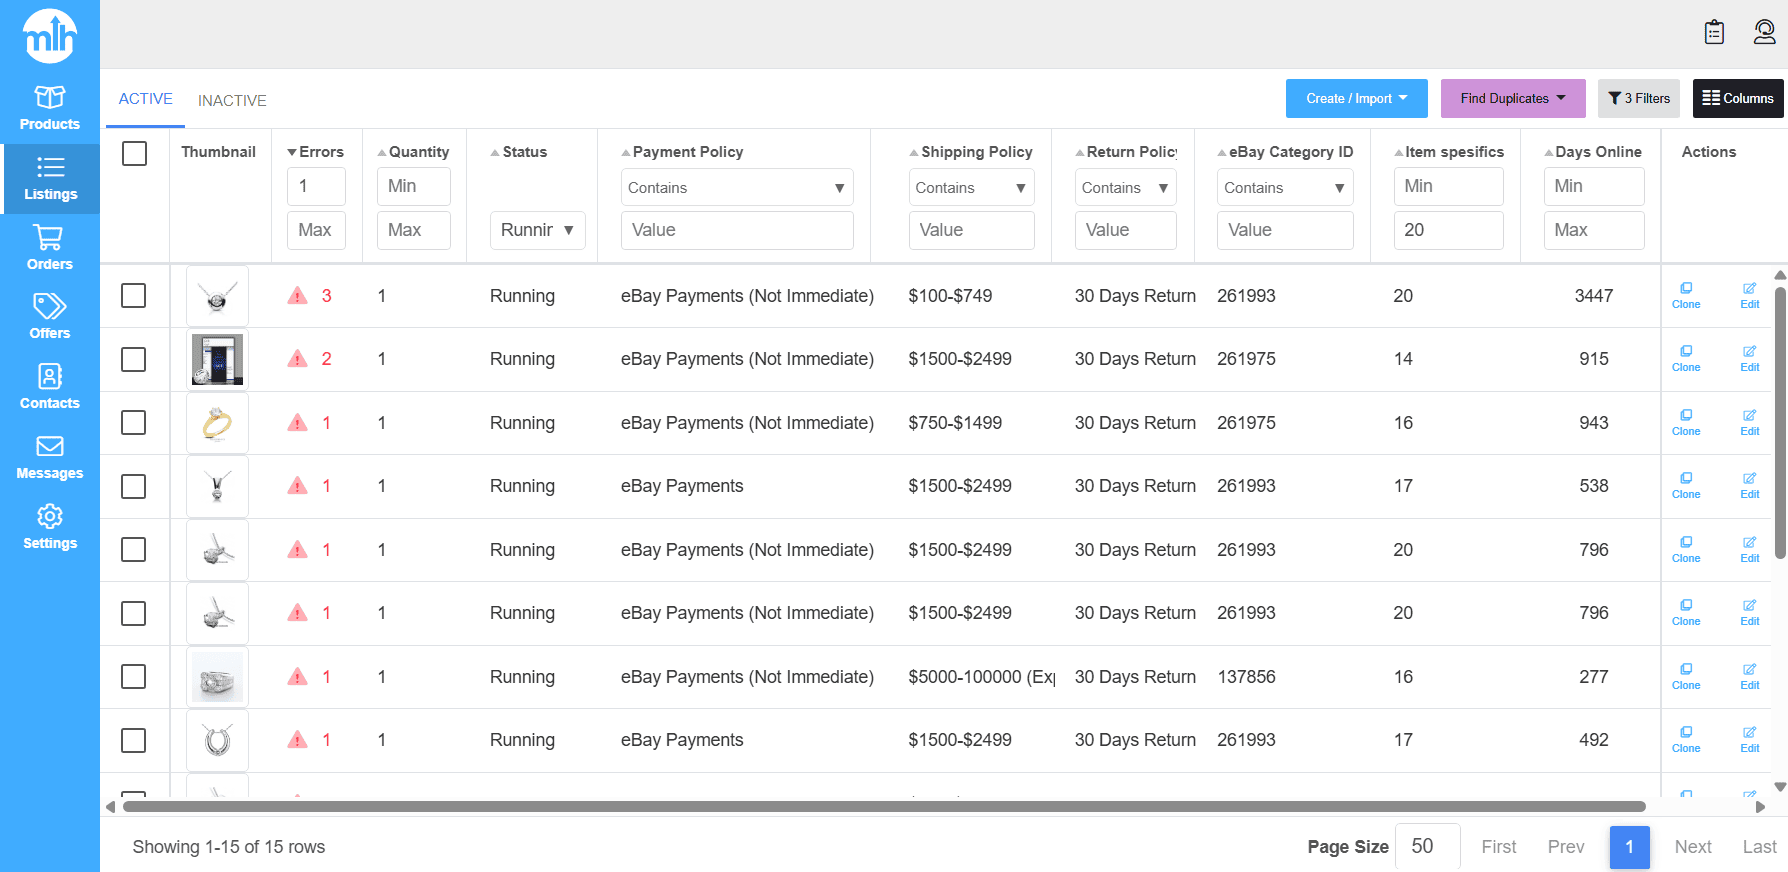Click Last page link
The image size is (1788, 872).
pos(1759,847)
